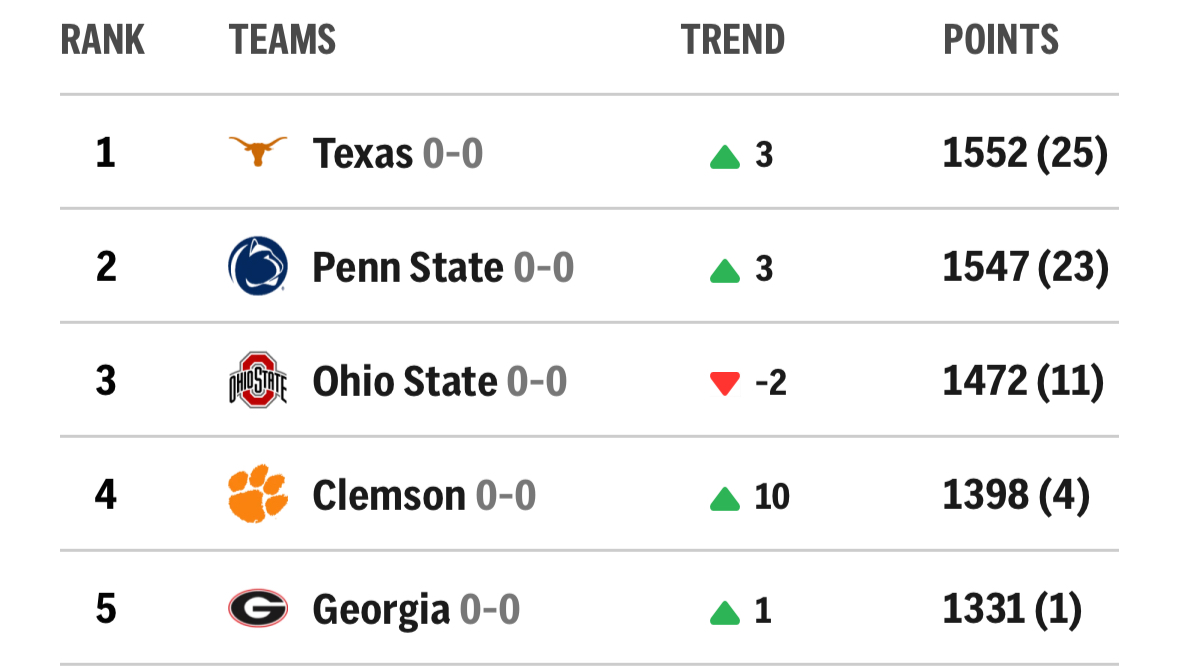1179x667 pixels.
Task: Click Ohio State's red down trend arrow
Action: pyautogui.click(x=725, y=382)
